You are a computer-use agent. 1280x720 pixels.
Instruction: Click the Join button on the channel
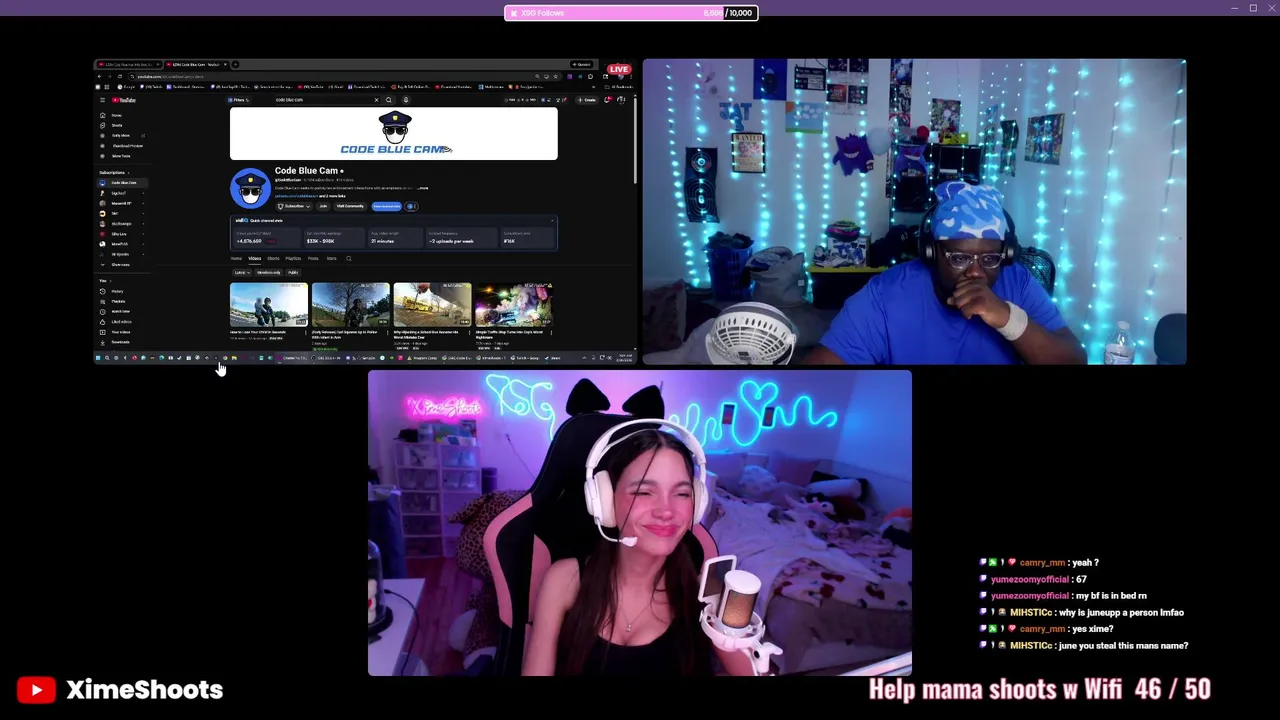point(323,206)
